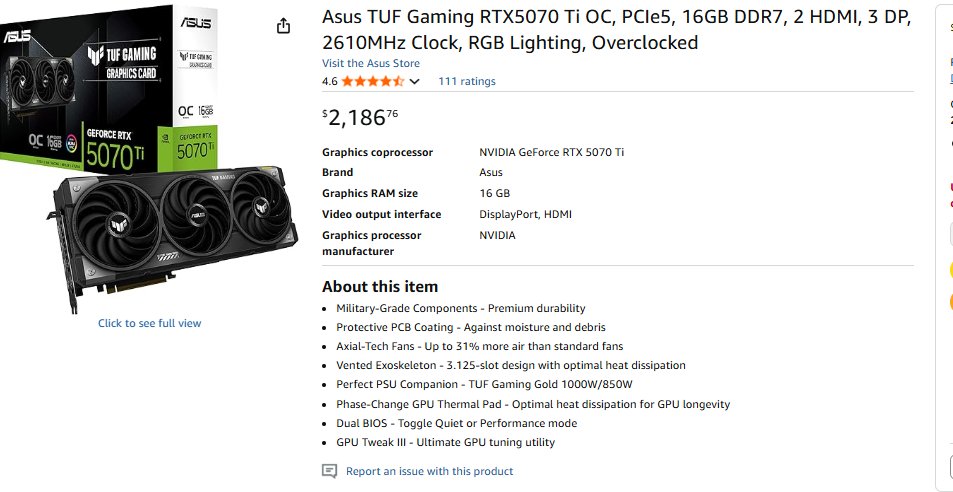
Task: Click the $2,186.76 price
Action: click(360, 117)
